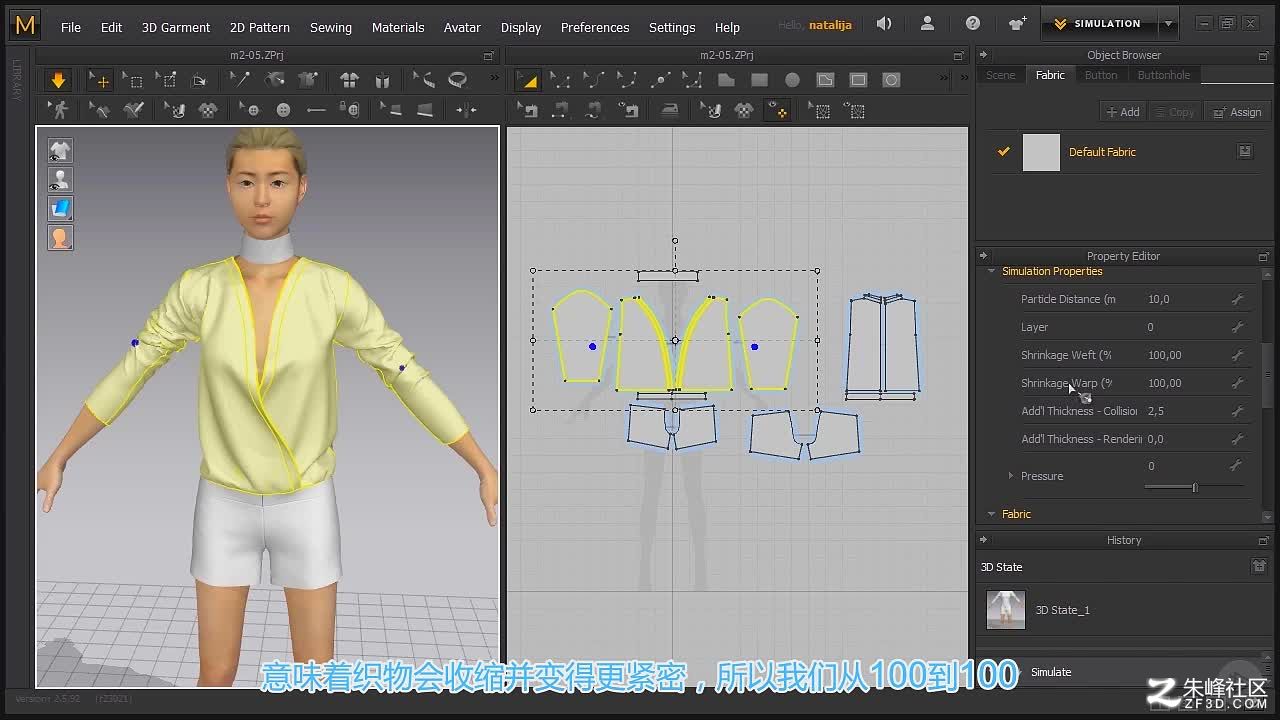Screen dimensions: 1280x720
Task: Click the checkered shirt texture icon in 3D toolbar
Action: 208,110
